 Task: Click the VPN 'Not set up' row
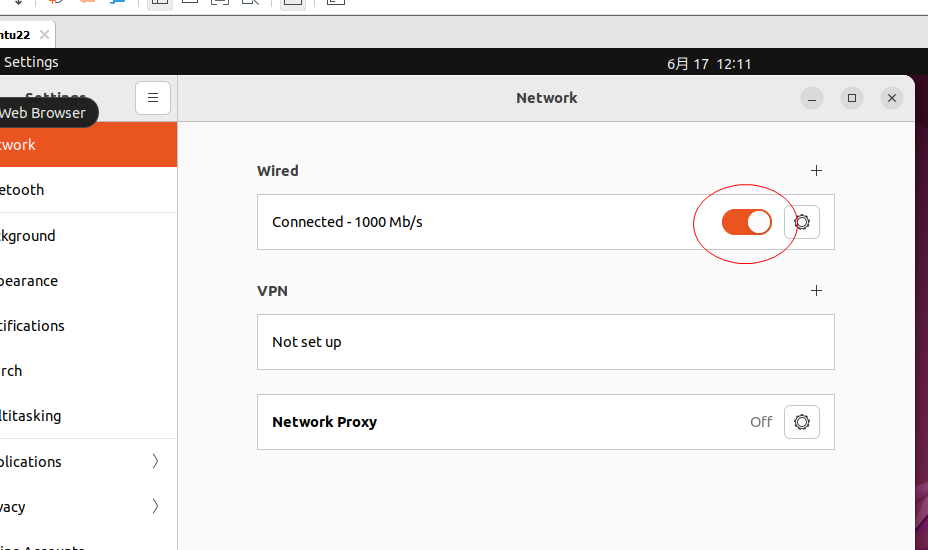coord(546,342)
